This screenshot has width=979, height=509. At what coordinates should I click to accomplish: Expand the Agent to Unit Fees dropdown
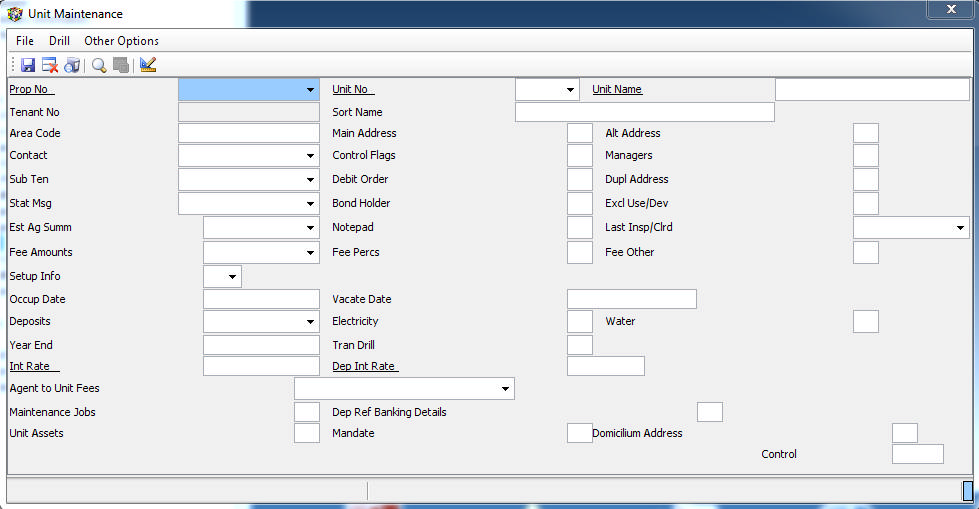(505, 388)
